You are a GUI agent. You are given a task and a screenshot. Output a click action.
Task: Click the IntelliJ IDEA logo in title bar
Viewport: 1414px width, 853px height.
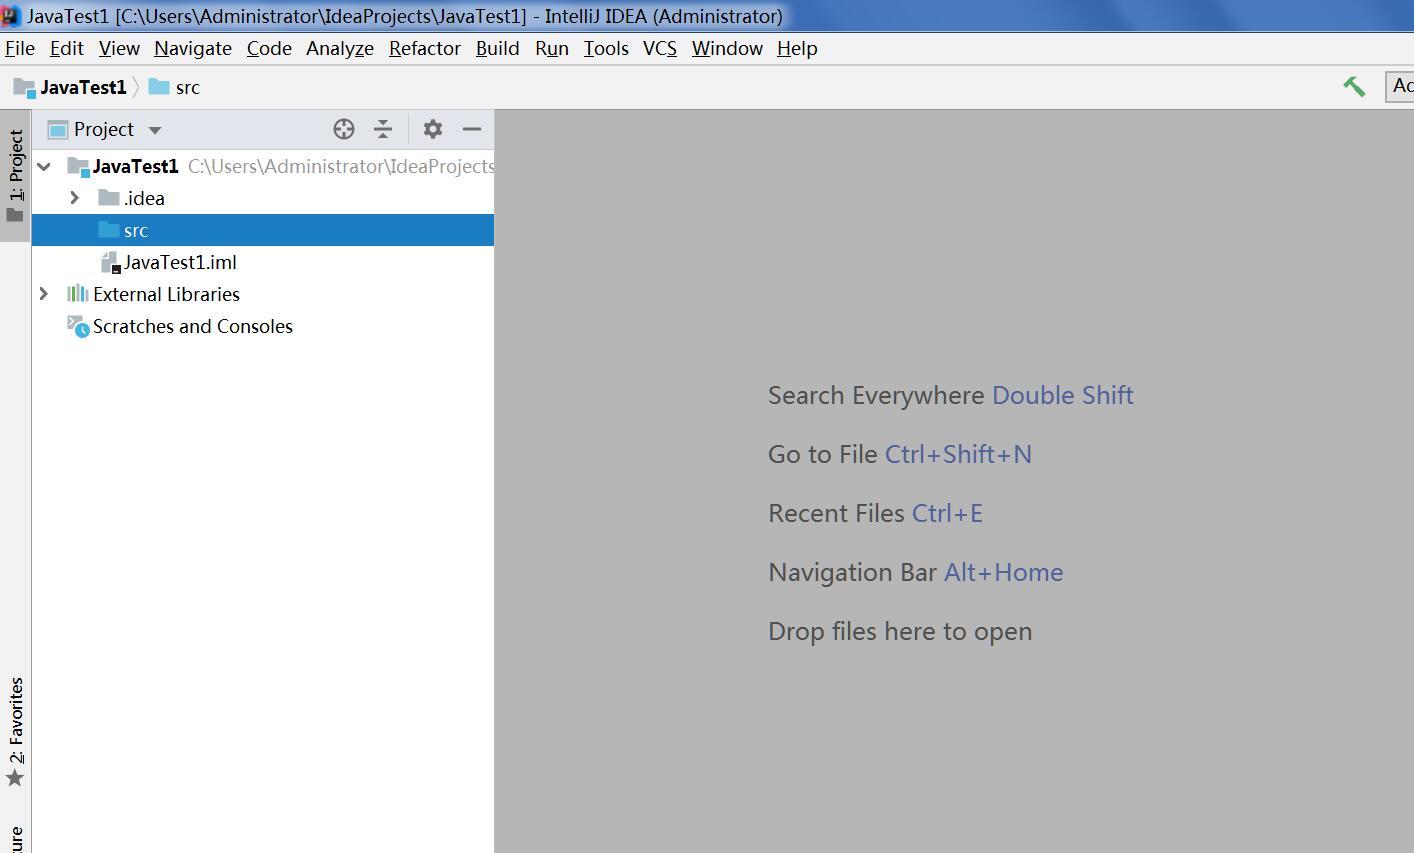click(x=10, y=15)
